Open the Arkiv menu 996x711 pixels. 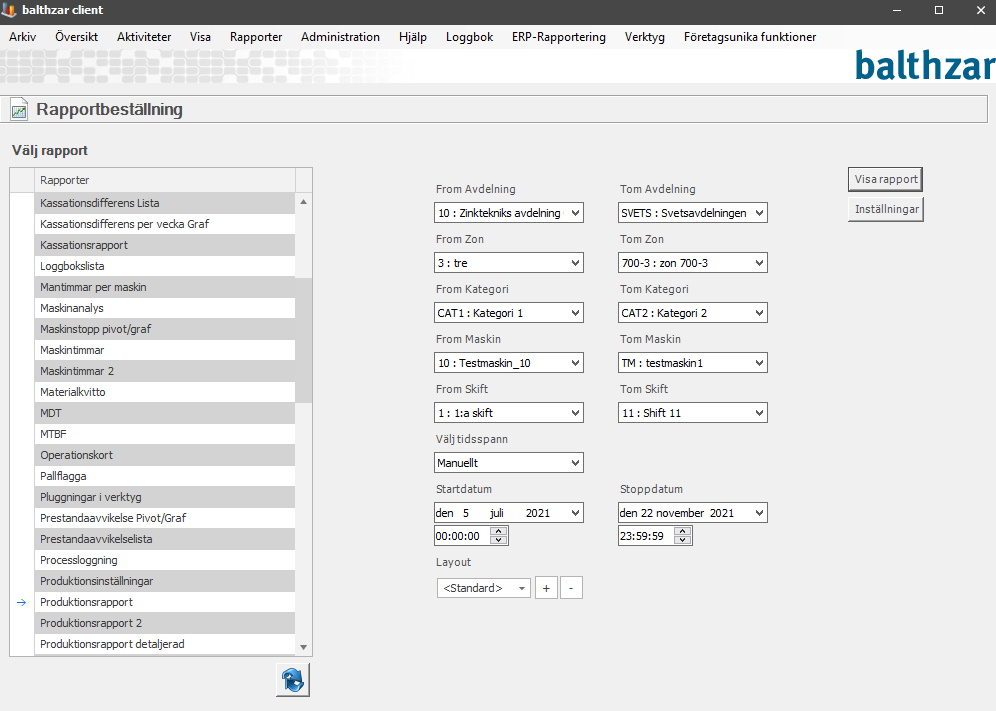(x=22, y=37)
